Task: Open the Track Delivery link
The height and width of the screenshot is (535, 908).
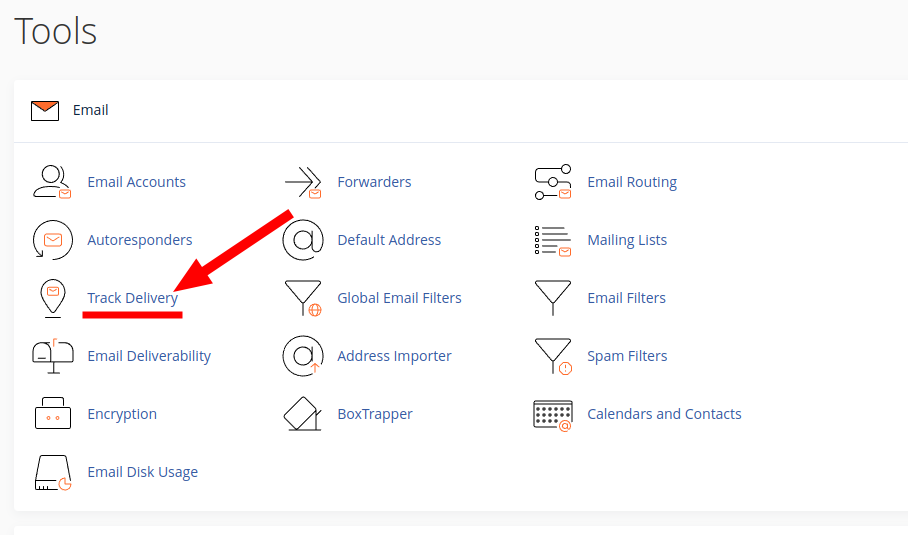Action: [133, 298]
